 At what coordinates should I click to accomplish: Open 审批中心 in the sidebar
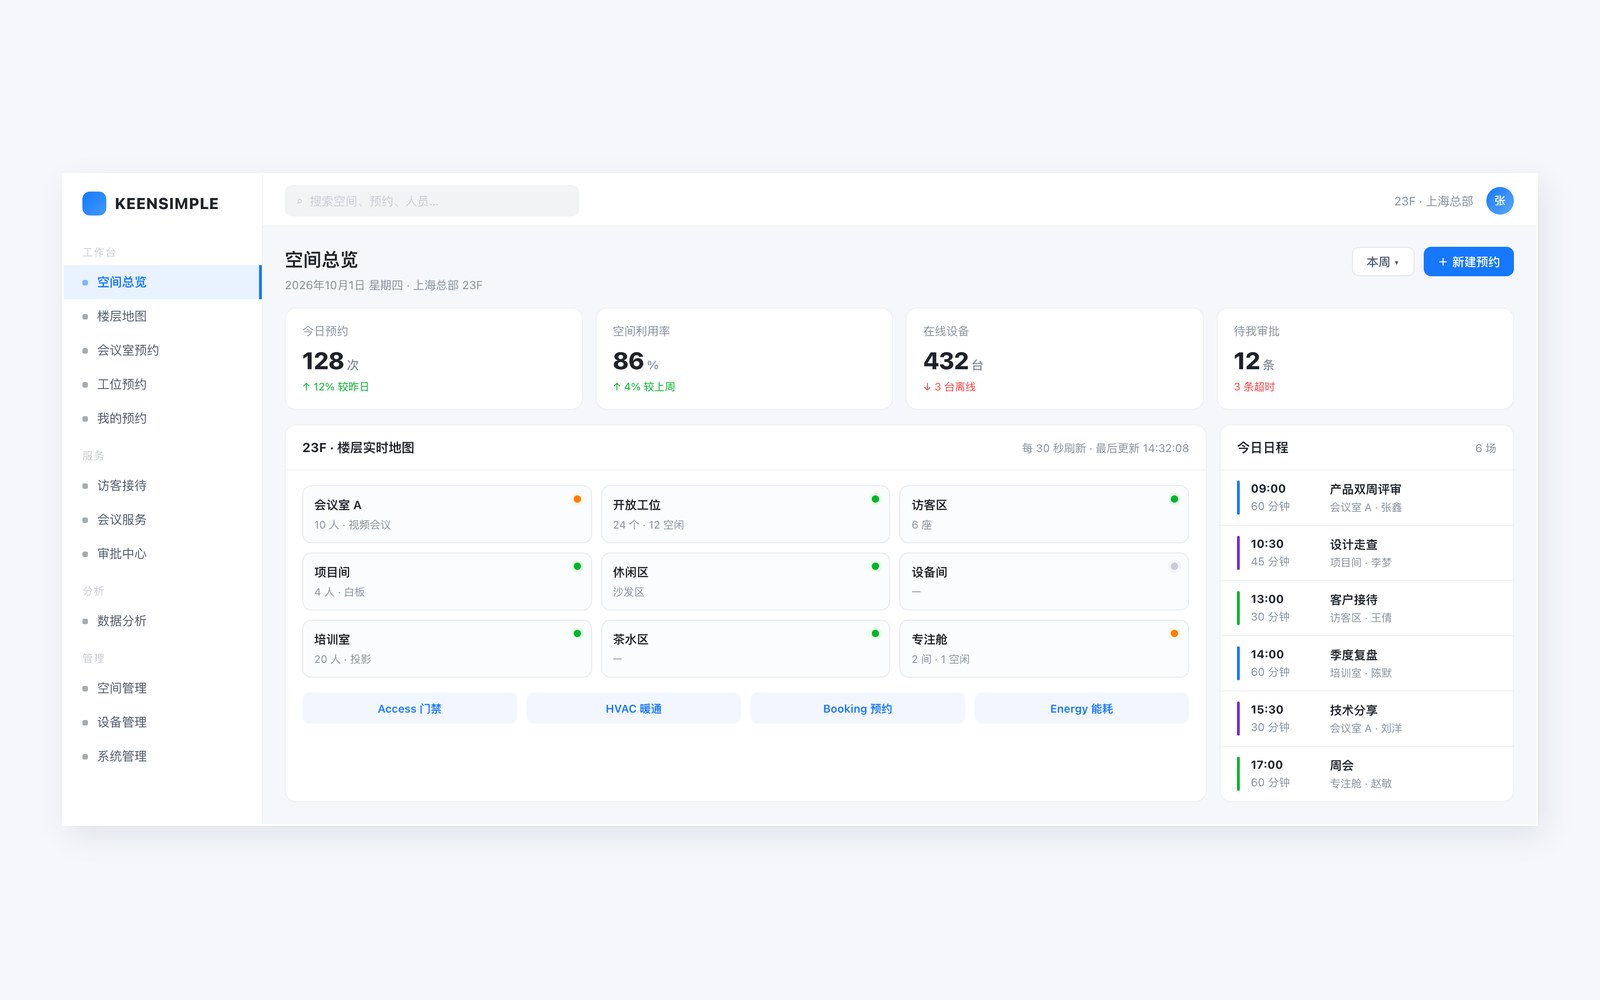tap(162, 554)
